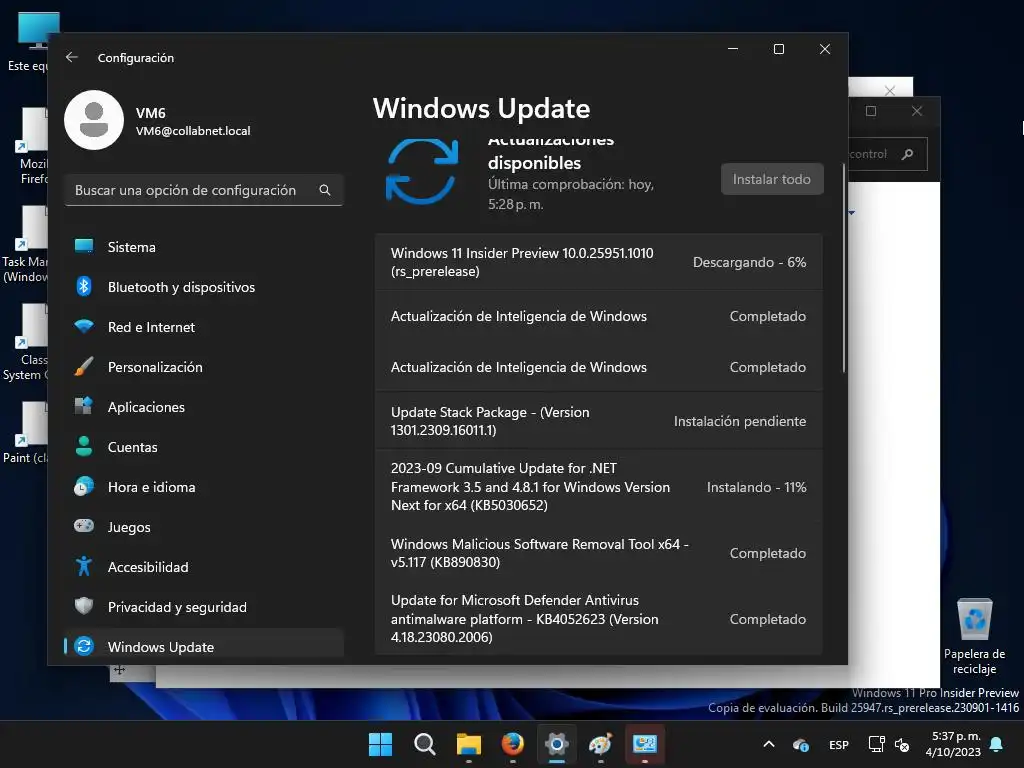This screenshot has width=1024, height=768.
Task: Open Accesibilidad settings
Action: pyautogui.click(x=204, y=566)
